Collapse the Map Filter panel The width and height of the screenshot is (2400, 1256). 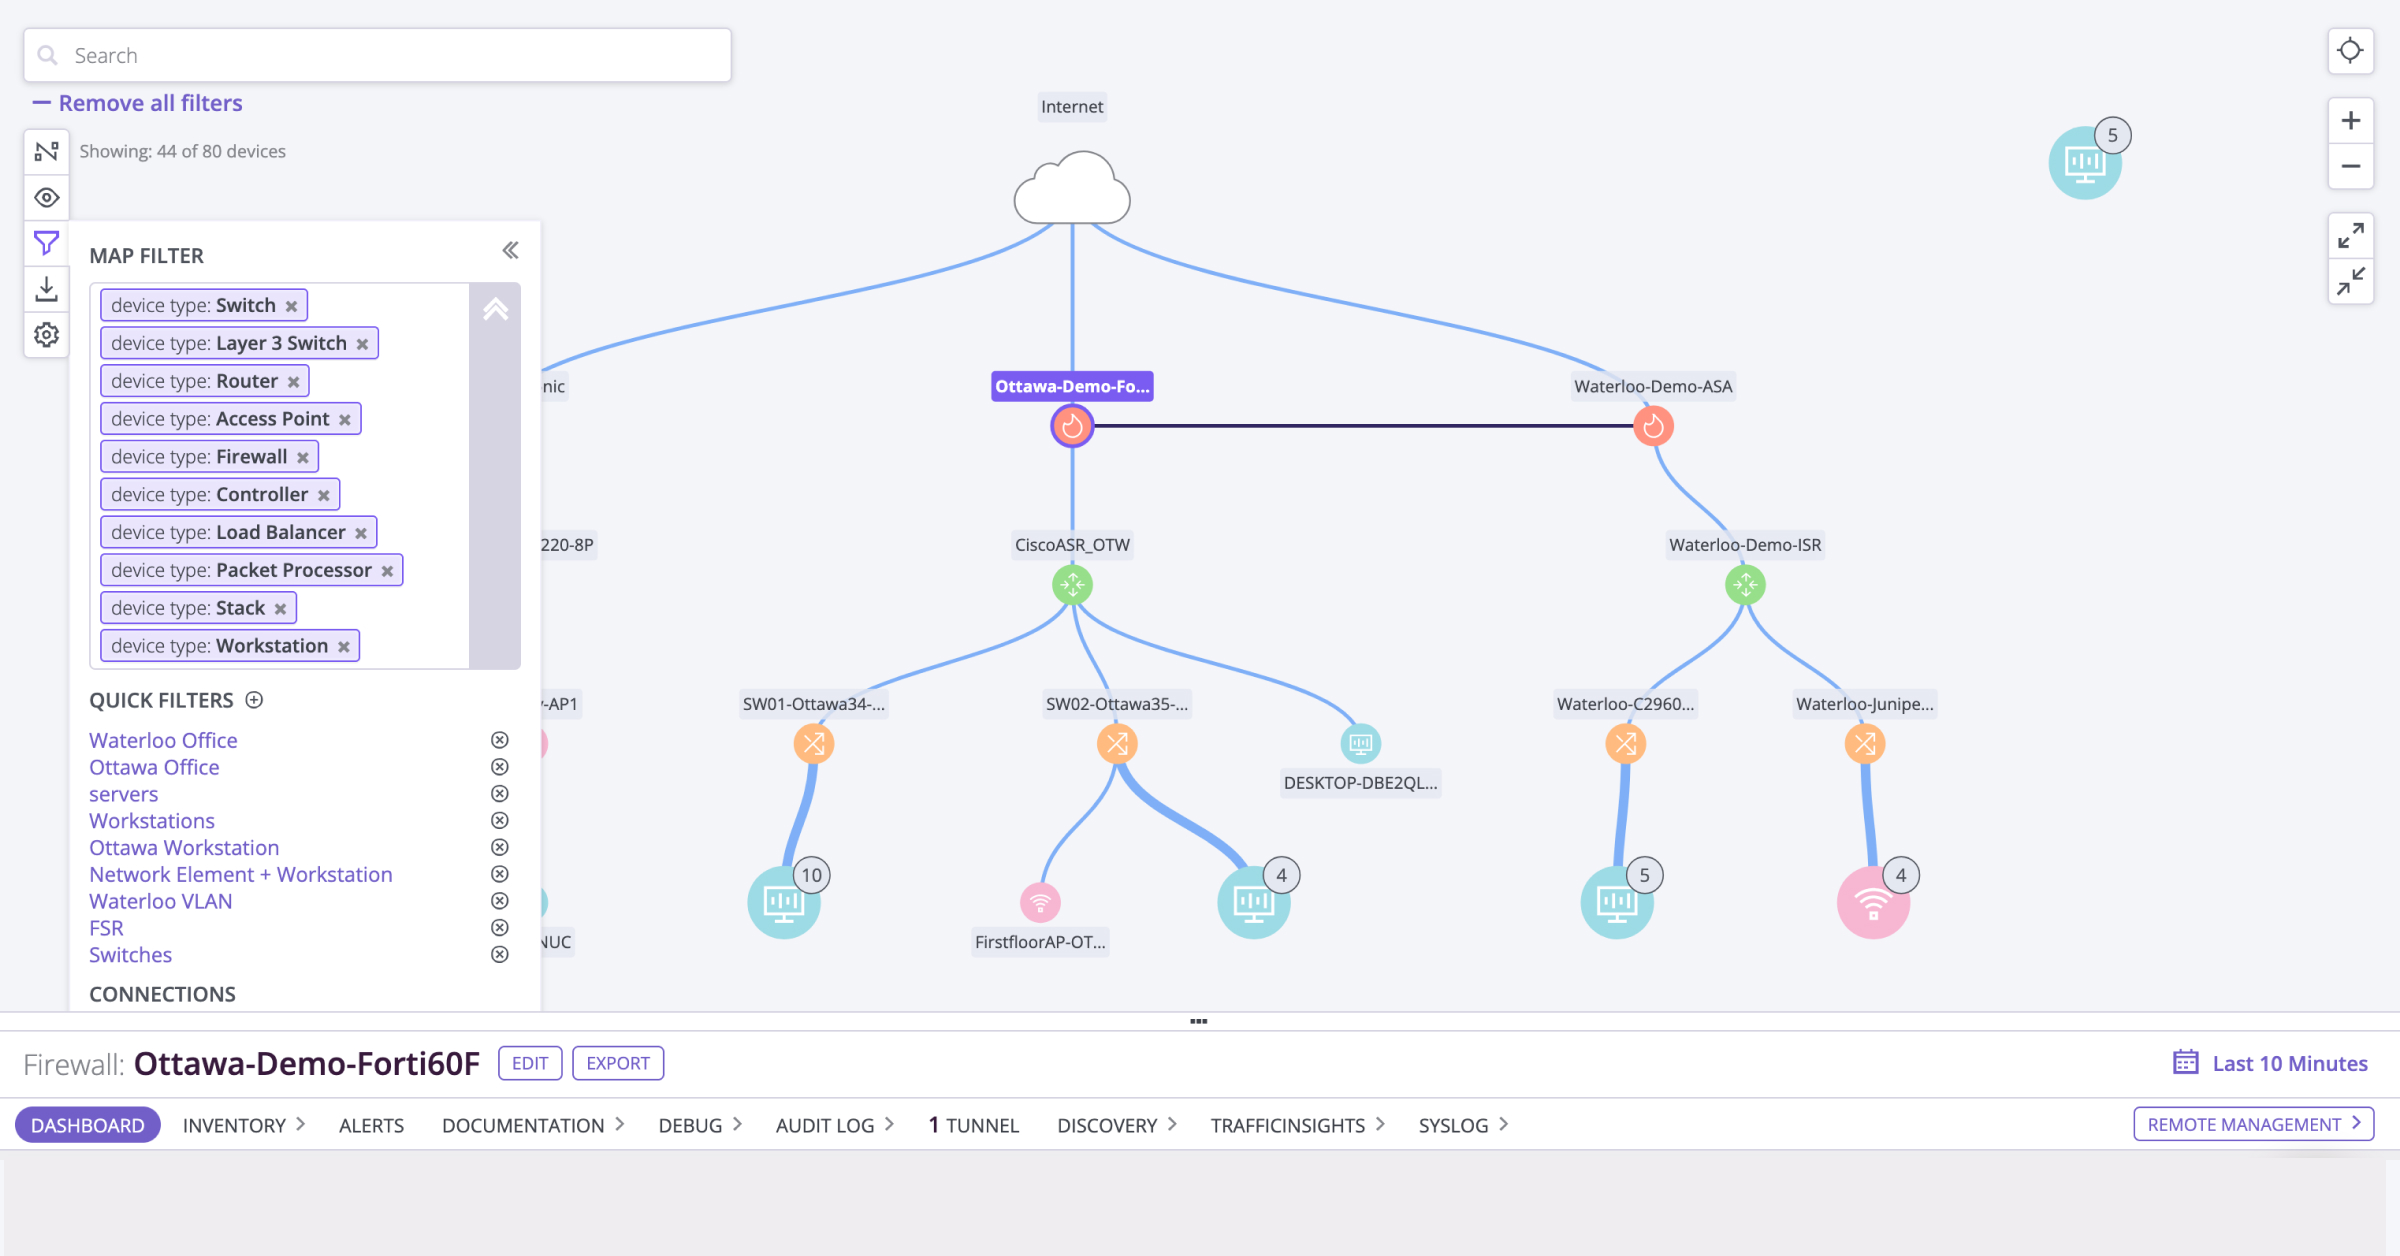pyautogui.click(x=510, y=250)
